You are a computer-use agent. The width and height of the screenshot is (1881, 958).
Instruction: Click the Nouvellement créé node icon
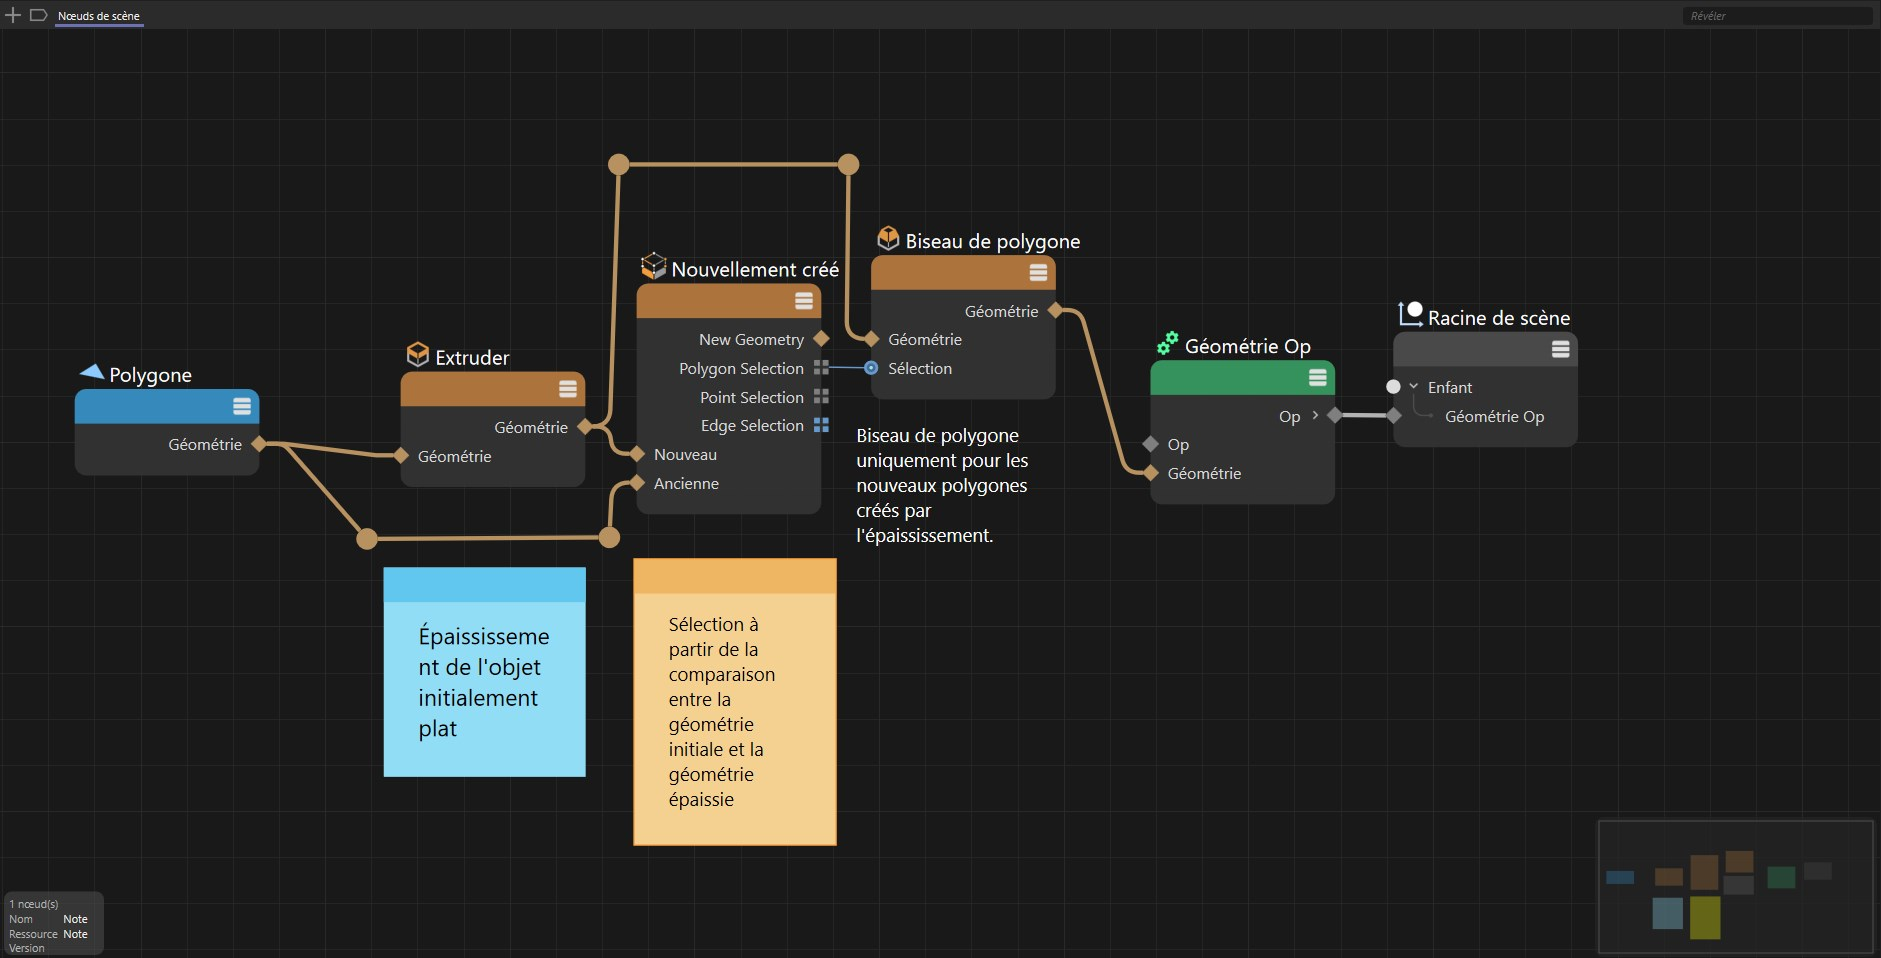pyautogui.click(x=653, y=266)
